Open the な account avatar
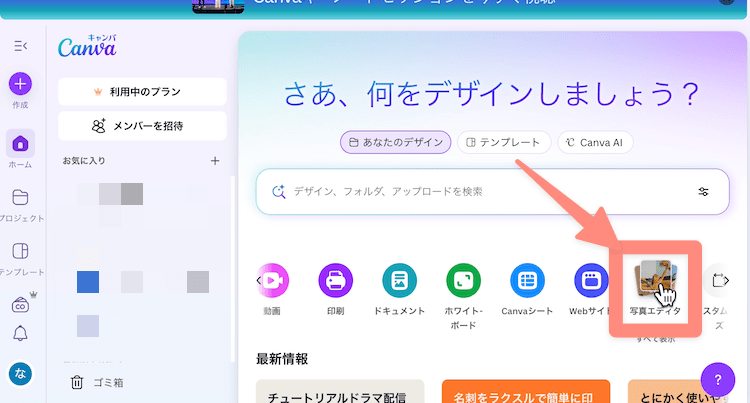 tap(20, 374)
